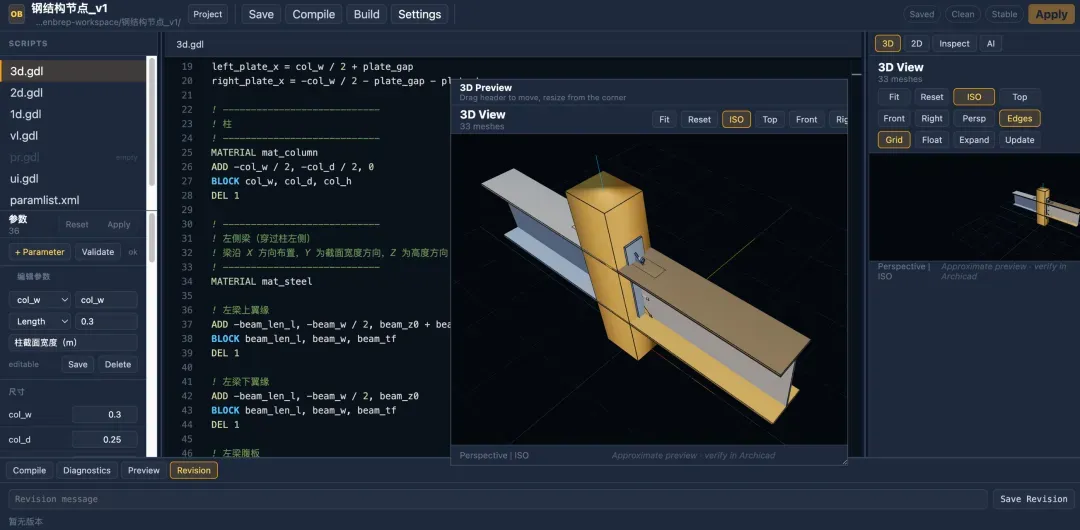Screen dimensions: 1080x530
Task: Open the vl.gdl script
Action: [73, 135]
